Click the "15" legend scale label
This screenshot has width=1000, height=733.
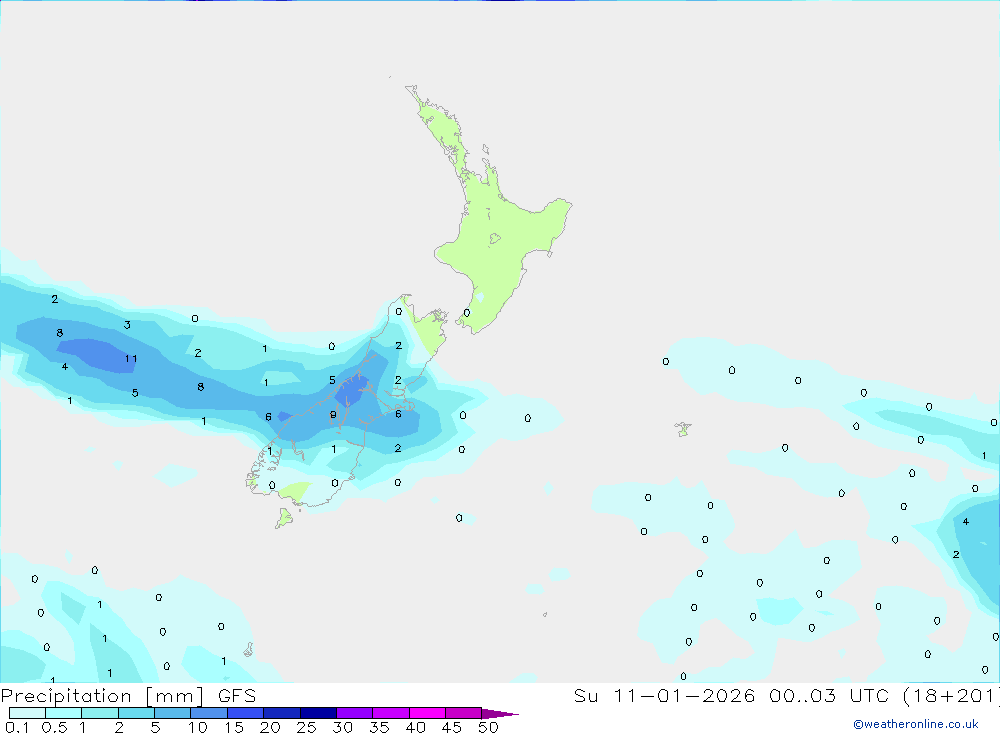click(234, 727)
